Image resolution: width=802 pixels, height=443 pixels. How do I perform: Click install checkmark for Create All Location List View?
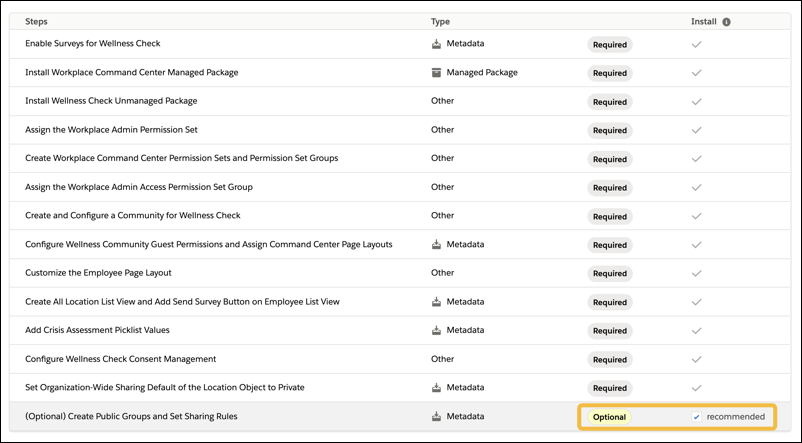pos(696,302)
